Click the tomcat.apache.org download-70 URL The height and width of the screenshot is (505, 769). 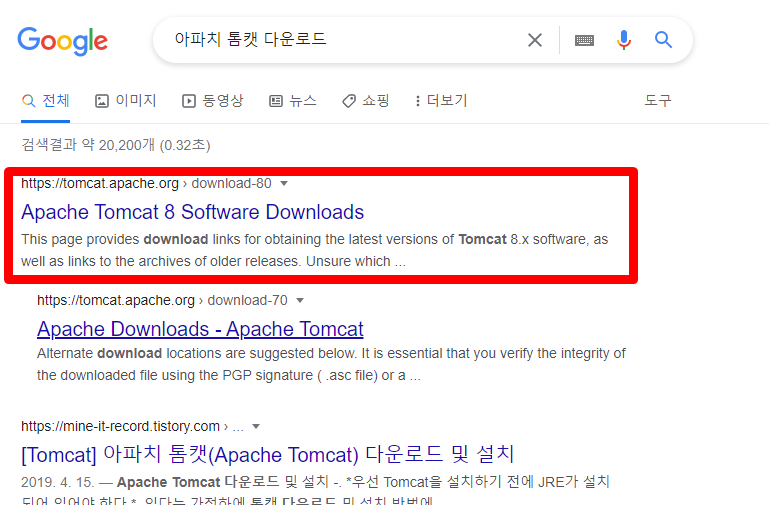pyautogui.click(x=162, y=300)
